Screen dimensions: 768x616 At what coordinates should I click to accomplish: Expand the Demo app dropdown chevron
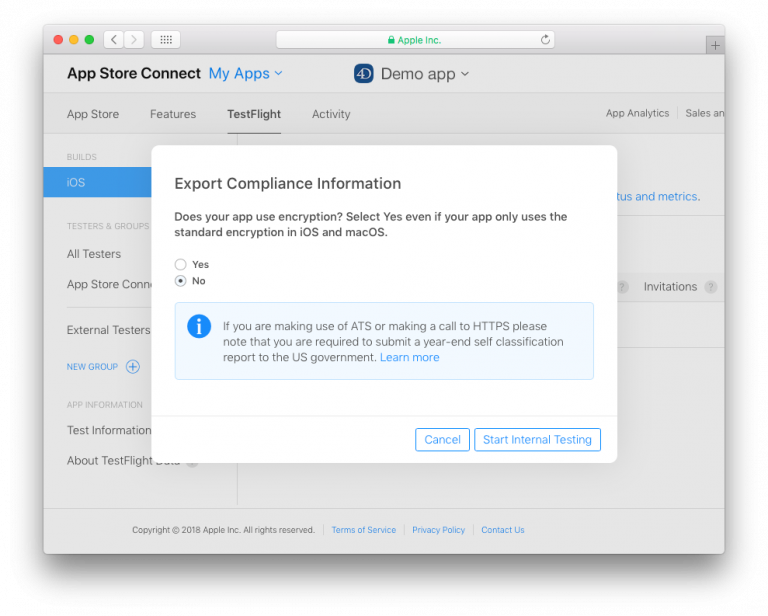click(465, 73)
